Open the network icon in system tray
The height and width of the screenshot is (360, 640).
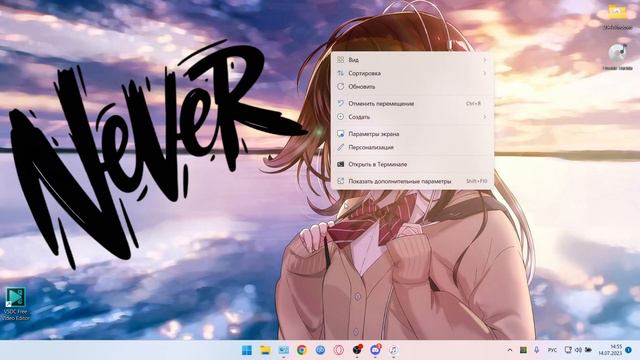pos(568,350)
